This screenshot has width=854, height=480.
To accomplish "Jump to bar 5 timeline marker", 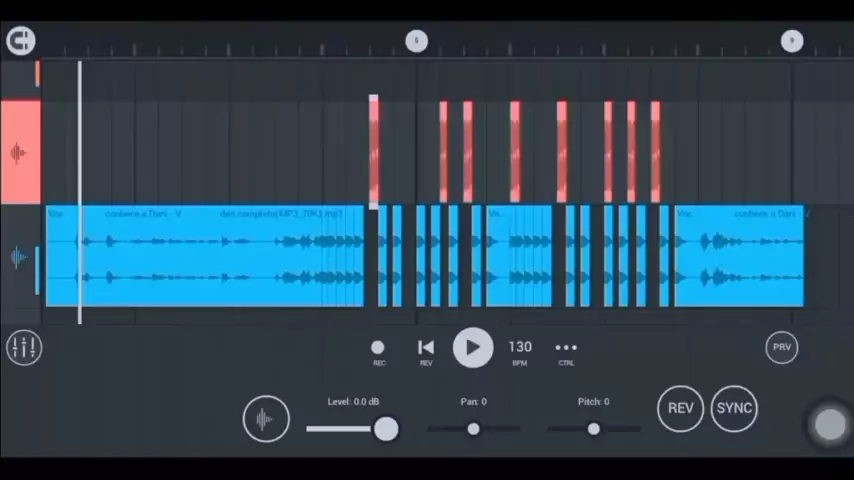I will tap(417, 40).
